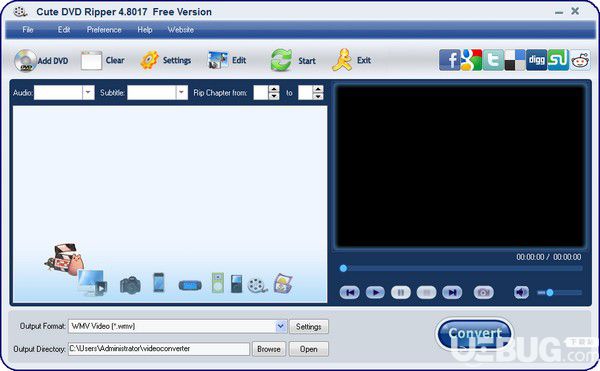Image resolution: width=600 pixels, height=371 pixels.
Task: Increase the Rip Chapter from value
Action: pyautogui.click(x=274, y=89)
